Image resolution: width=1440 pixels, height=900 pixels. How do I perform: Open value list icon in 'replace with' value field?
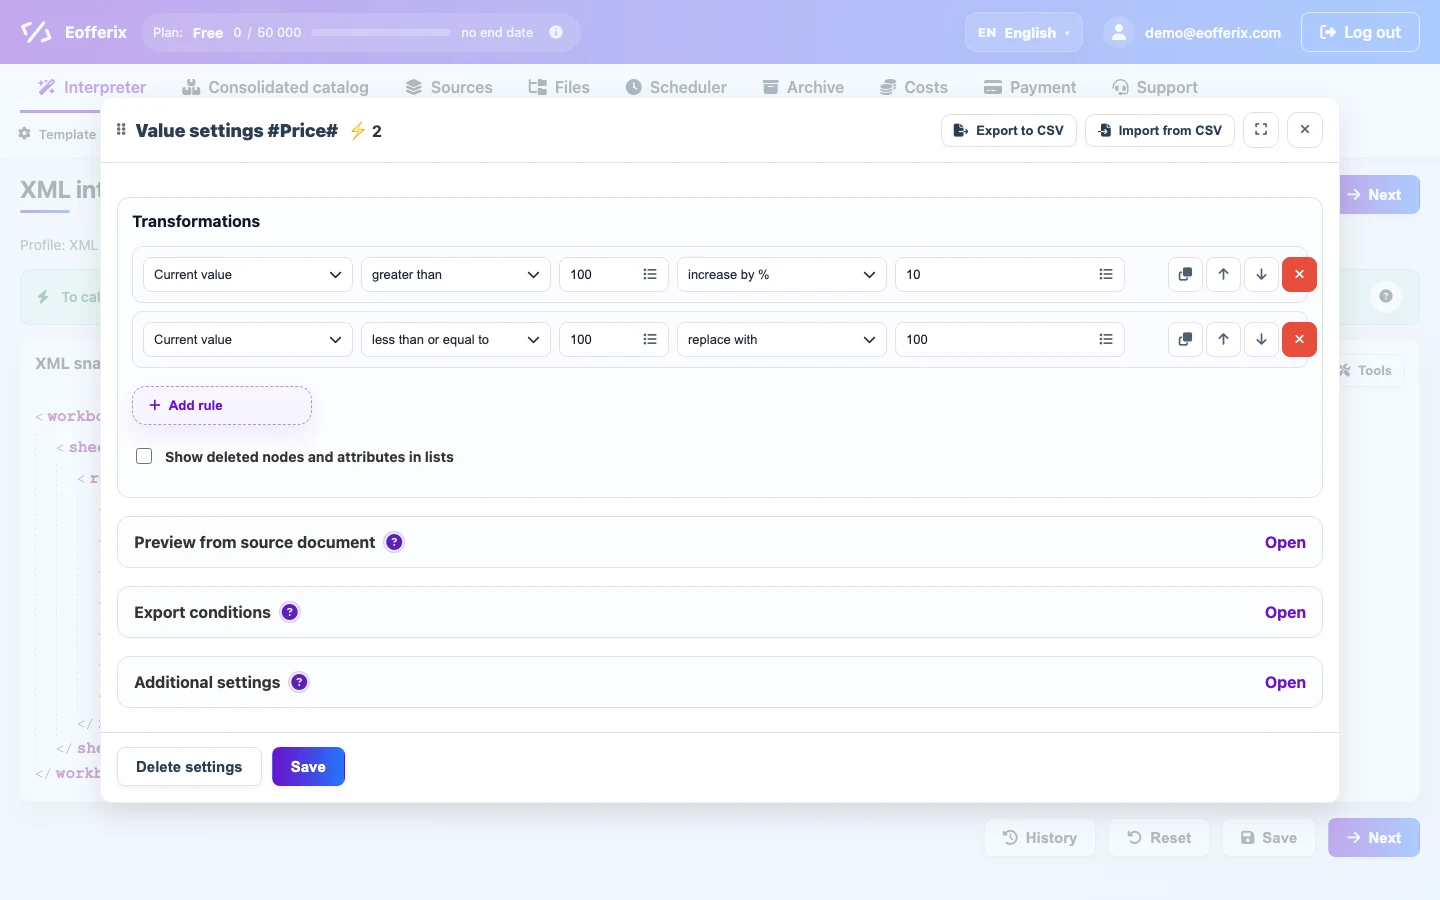1105,339
